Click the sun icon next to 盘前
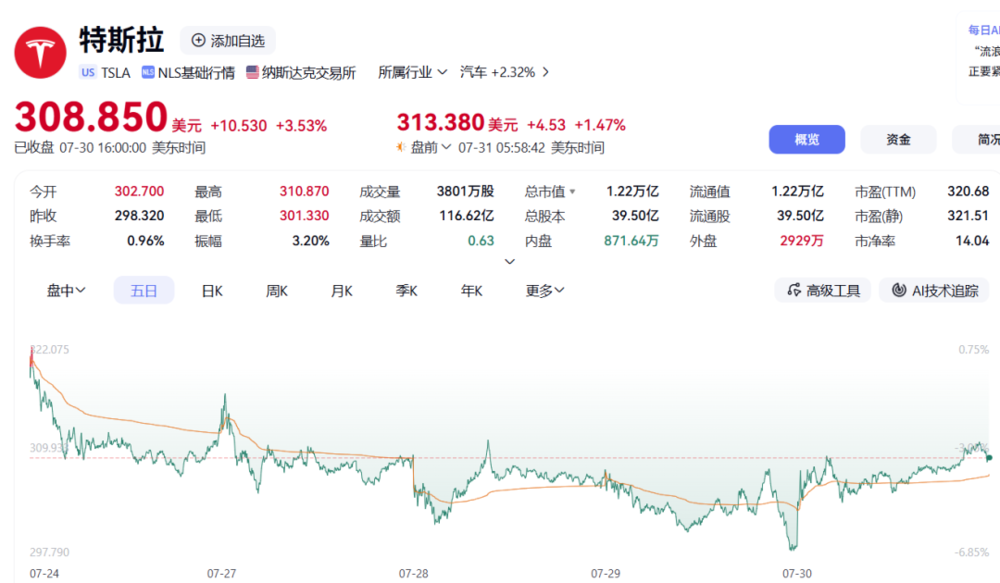The width and height of the screenshot is (1000, 583). click(x=401, y=147)
